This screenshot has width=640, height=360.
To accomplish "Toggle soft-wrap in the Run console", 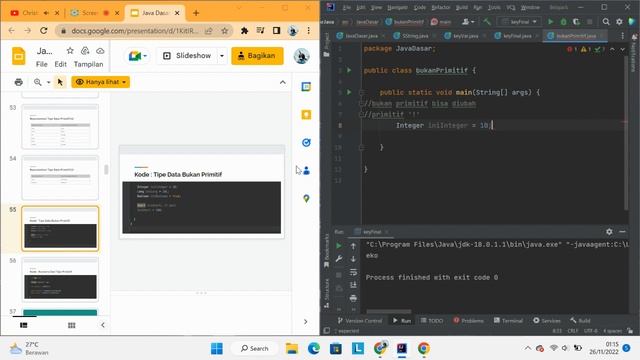I will [x=353, y=272].
